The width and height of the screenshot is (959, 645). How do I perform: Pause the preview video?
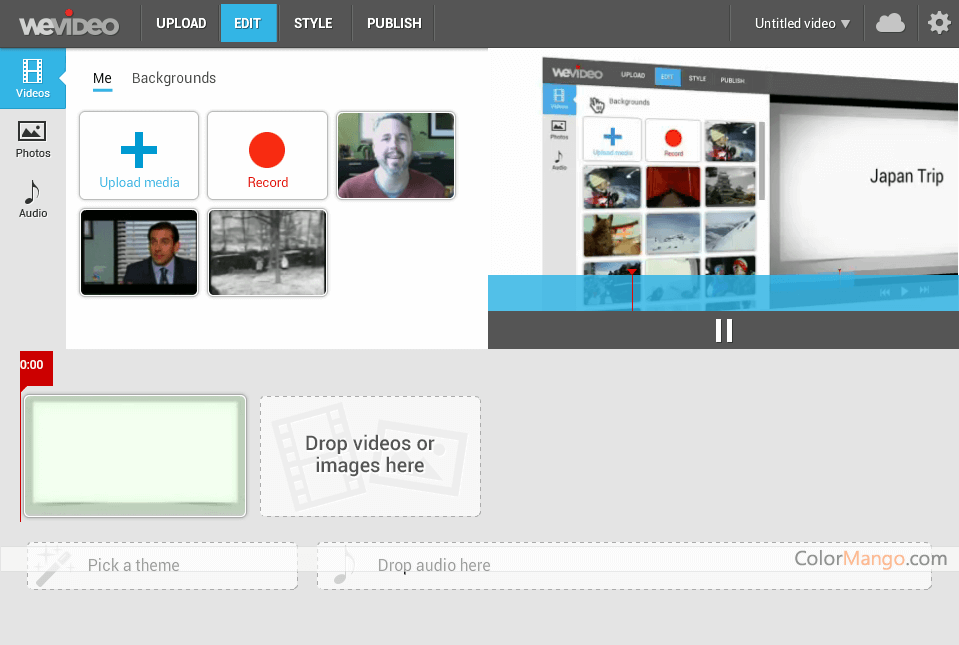pyautogui.click(x=723, y=330)
